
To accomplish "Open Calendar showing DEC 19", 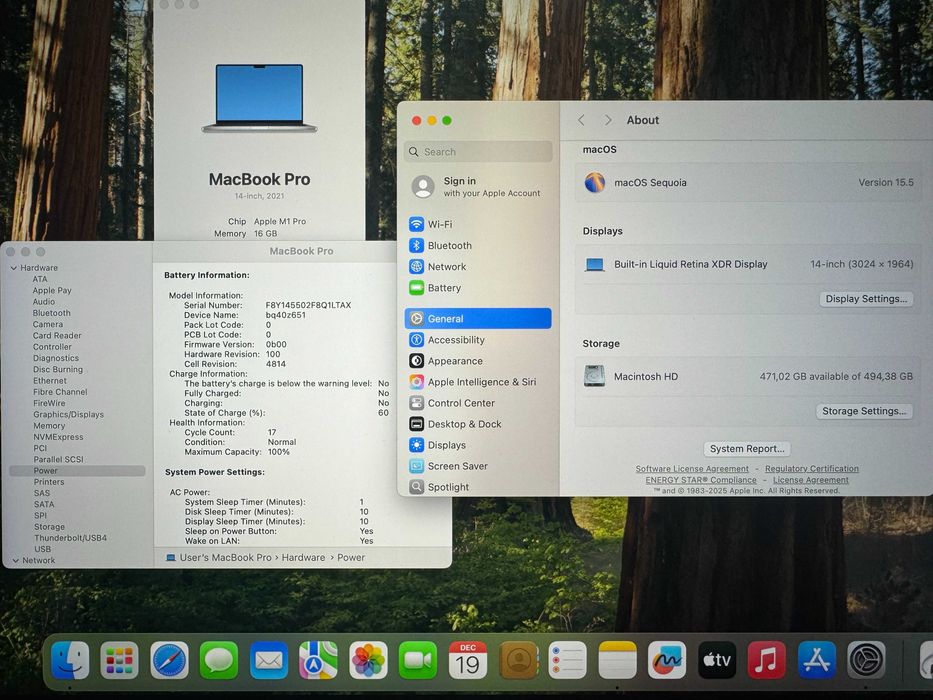I will (468, 660).
